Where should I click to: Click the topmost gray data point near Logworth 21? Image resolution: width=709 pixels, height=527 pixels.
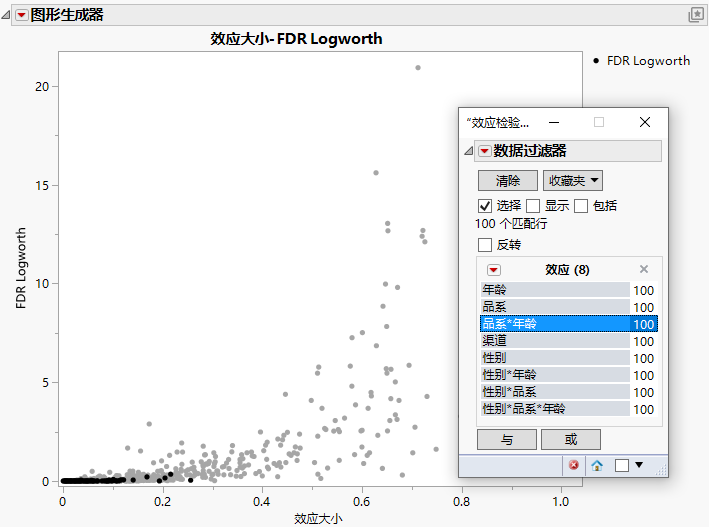click(x=418, y=68)
